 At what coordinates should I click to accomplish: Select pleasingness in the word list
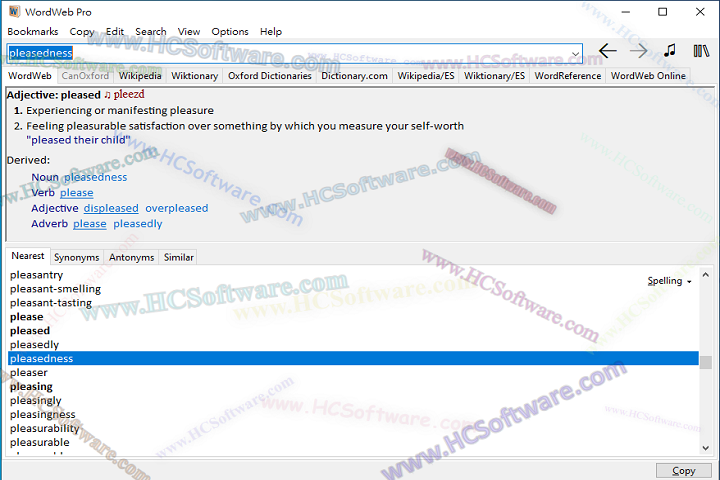[x=42, y=414]
